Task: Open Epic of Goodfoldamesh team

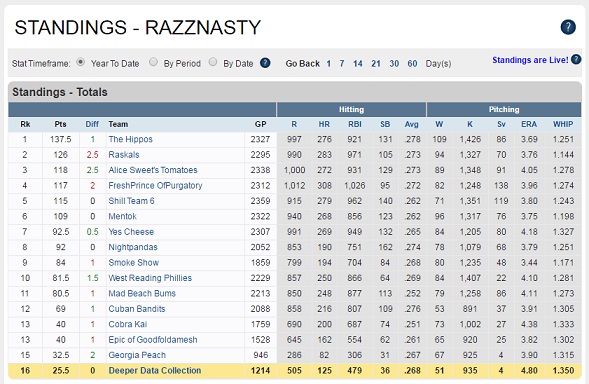Action: (x=153, y=340)
